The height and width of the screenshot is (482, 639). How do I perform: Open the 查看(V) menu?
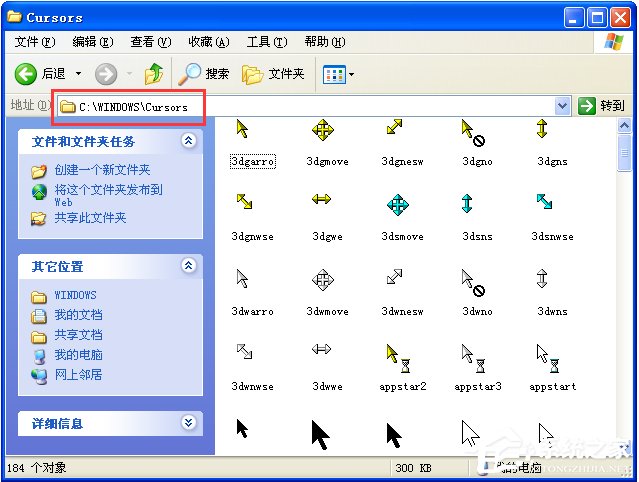(x=151, y=42)
